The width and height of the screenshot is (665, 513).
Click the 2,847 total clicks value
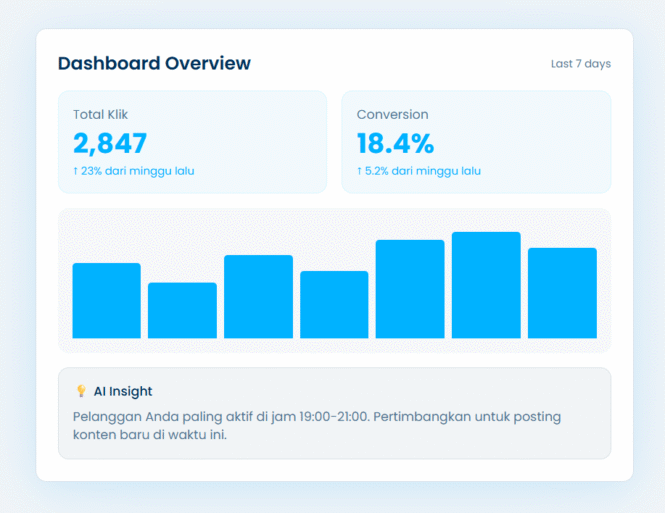pyautogui.click(x=110, y=143)
